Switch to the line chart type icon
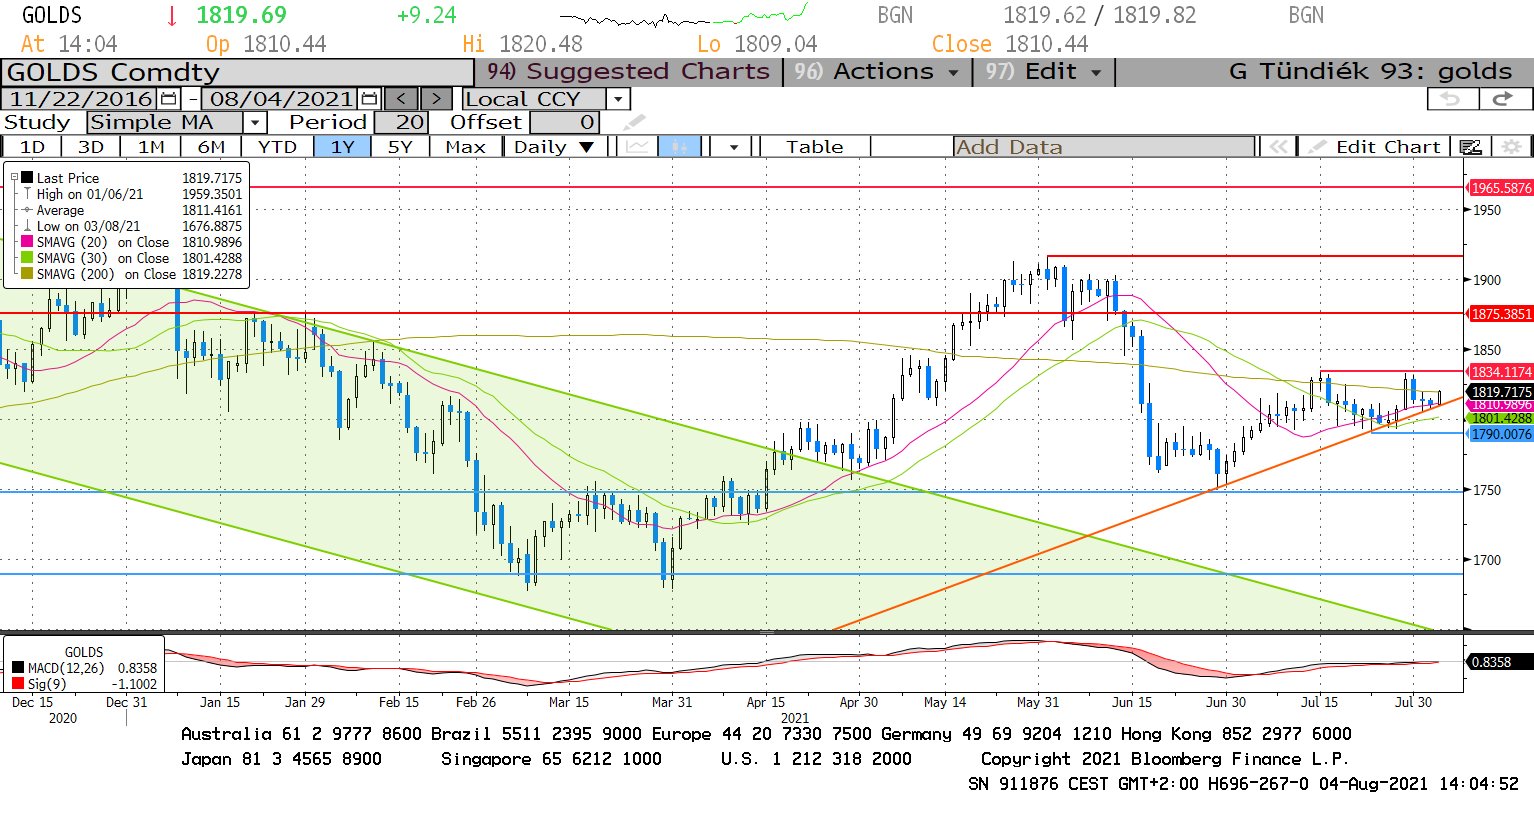 tap(636, 147)
